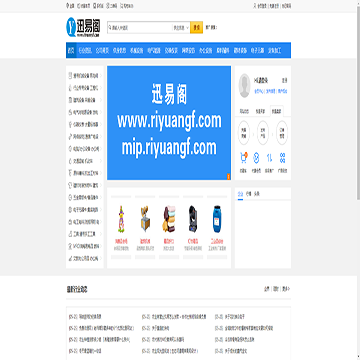Open the blue plastic barrel product image
Image resolution: width=360 pixels, height=360 pixels.
(x=217, y=219)
